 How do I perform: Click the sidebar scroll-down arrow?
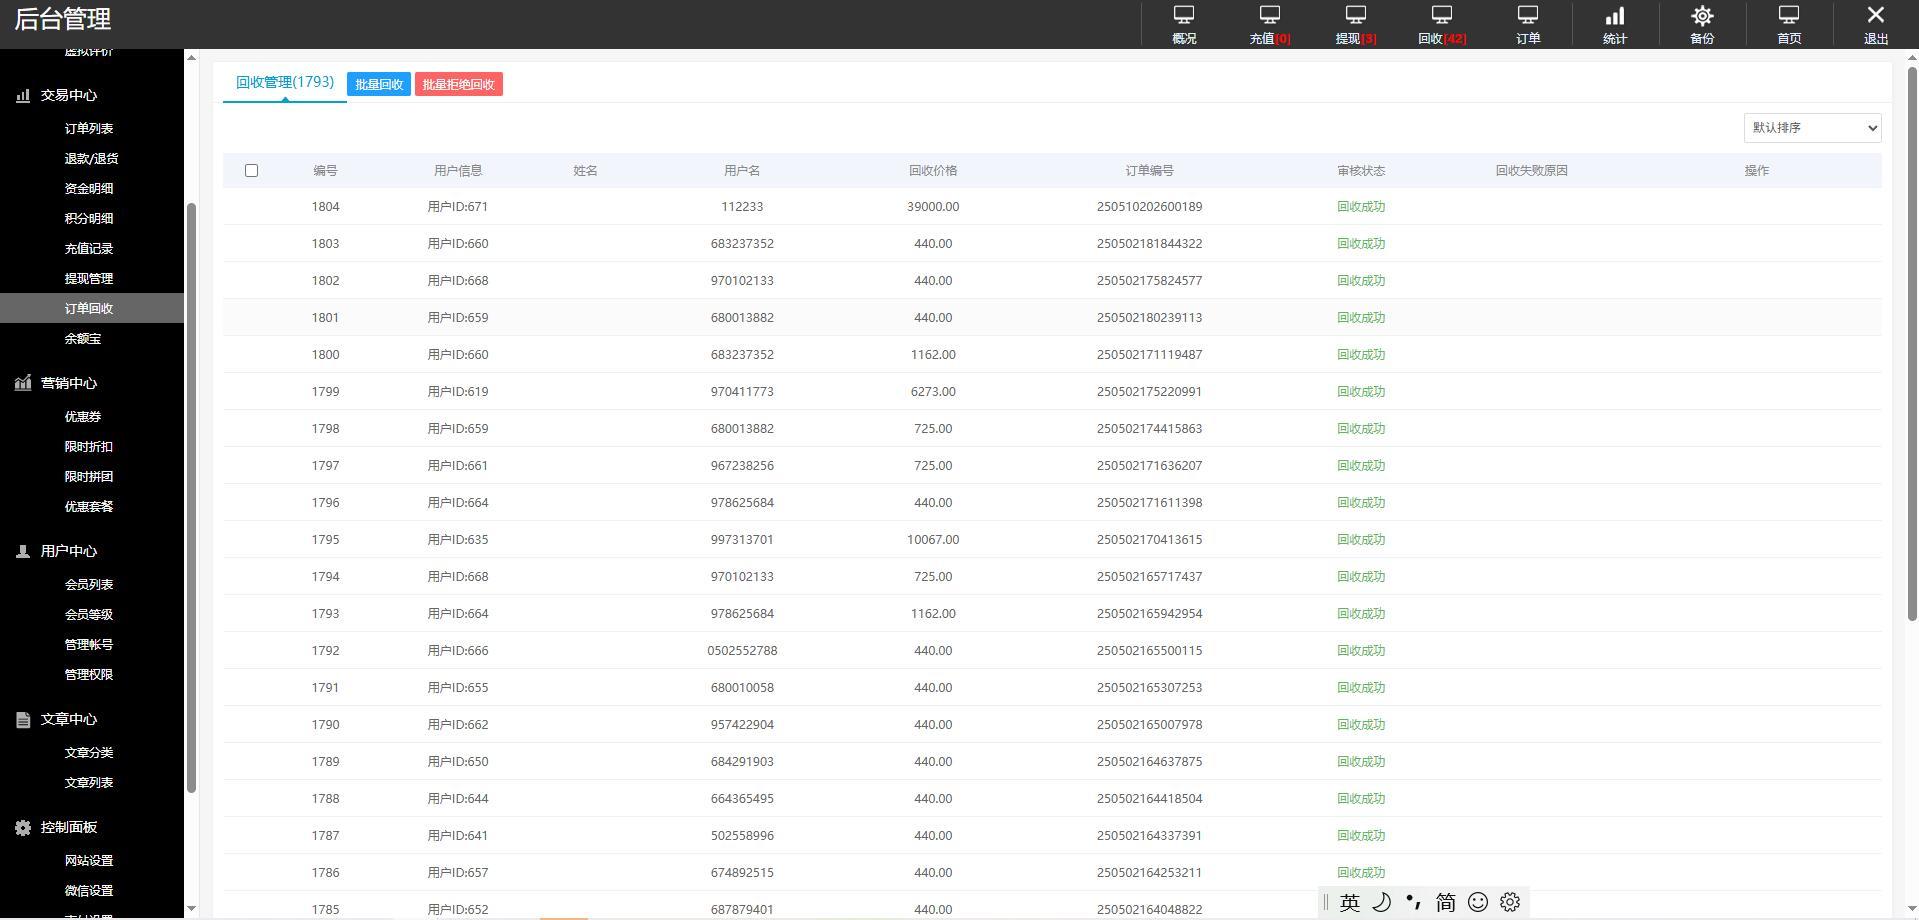point(192,909)
